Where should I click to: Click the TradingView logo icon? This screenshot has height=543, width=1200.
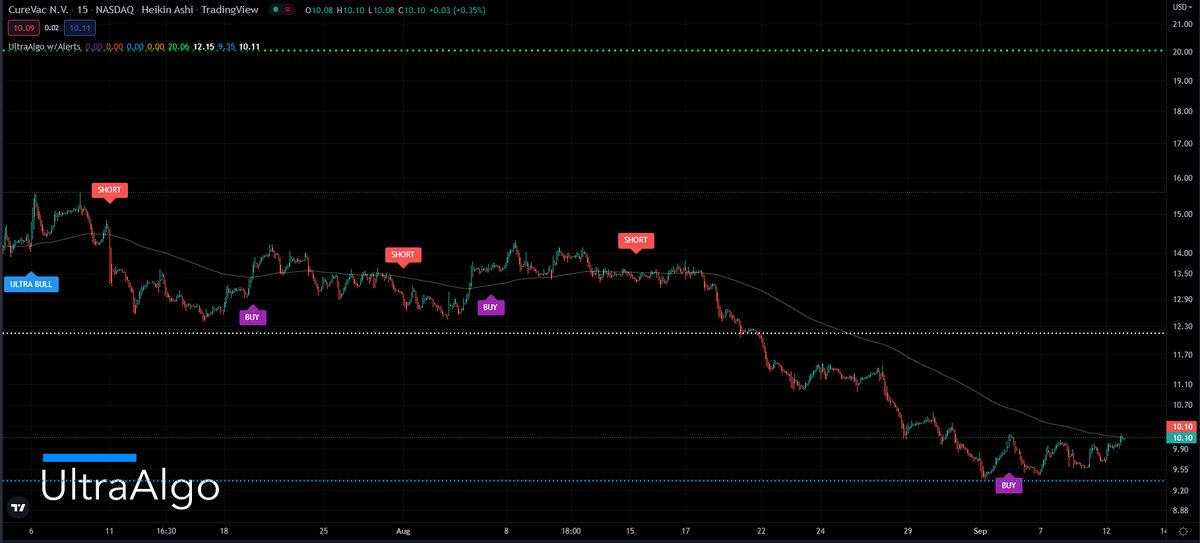[17, 508]
